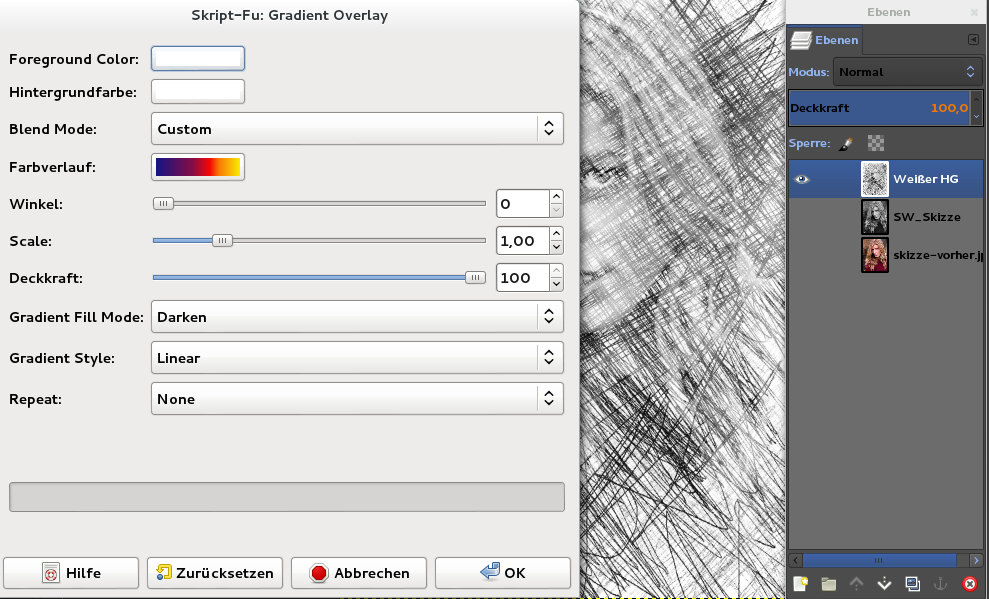Image resolution: width=989 pixels, height=599 pixels.
Task: Increase the Winkel value by one step
Action: pos(556,197)
